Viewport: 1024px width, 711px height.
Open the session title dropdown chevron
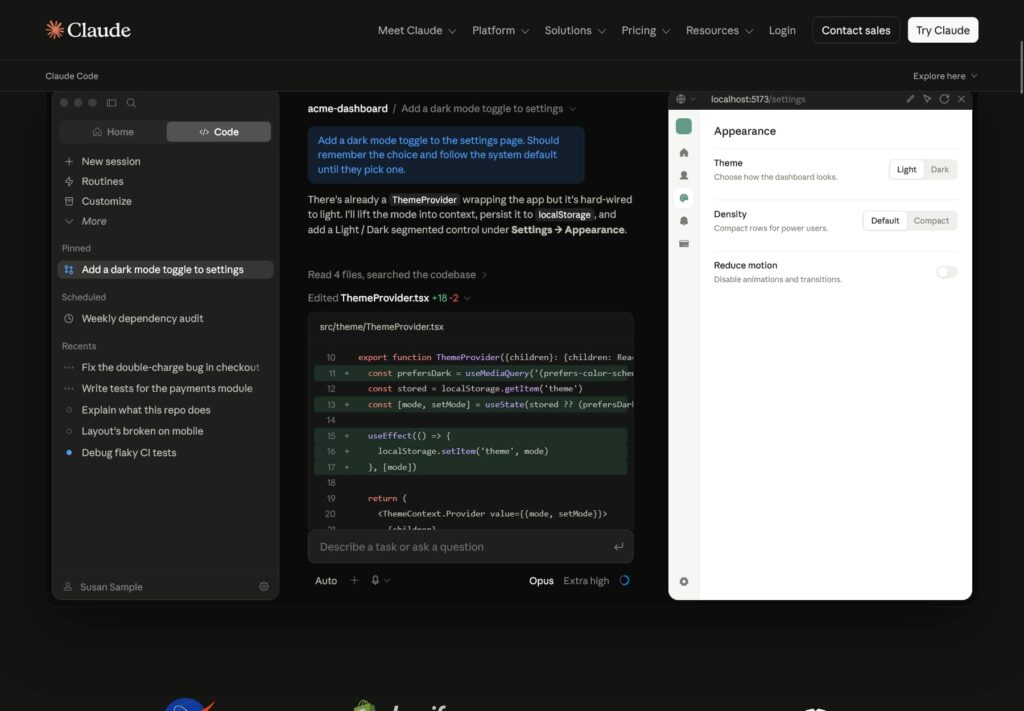573,109
